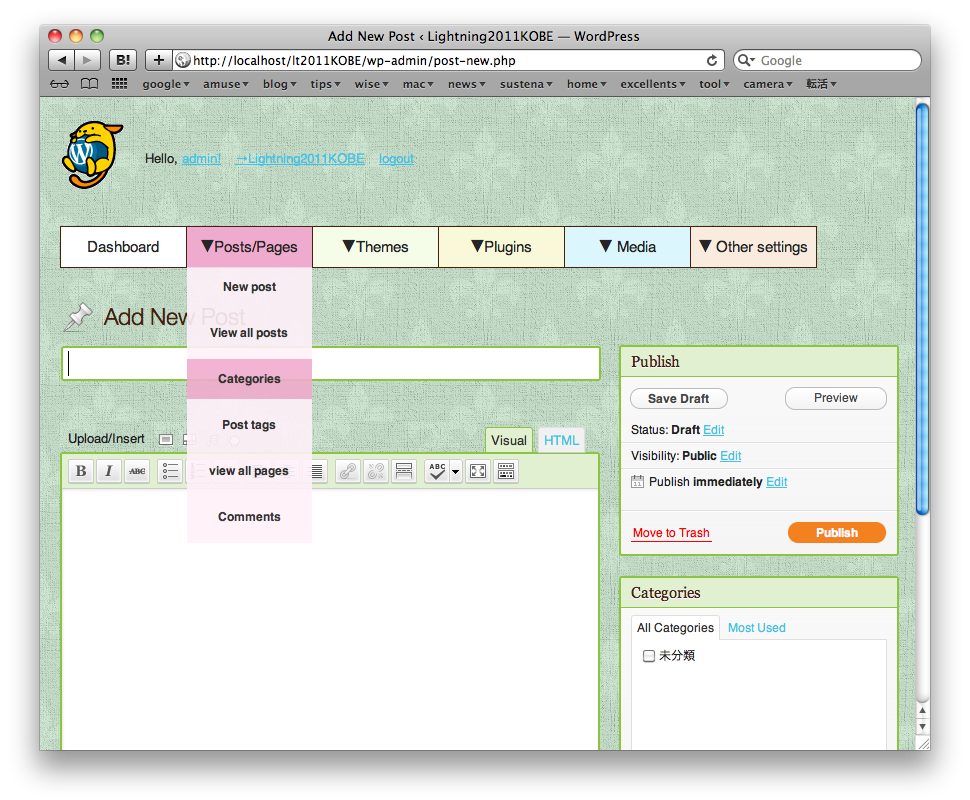Click the Move to Trash link

[x=671, y=533]
